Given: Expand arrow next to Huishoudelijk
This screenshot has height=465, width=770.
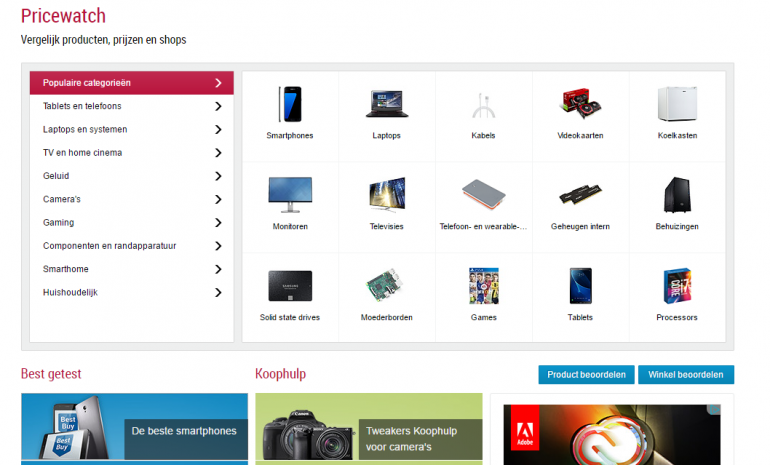Looking at the screenshot, I should tap(219, 293).
